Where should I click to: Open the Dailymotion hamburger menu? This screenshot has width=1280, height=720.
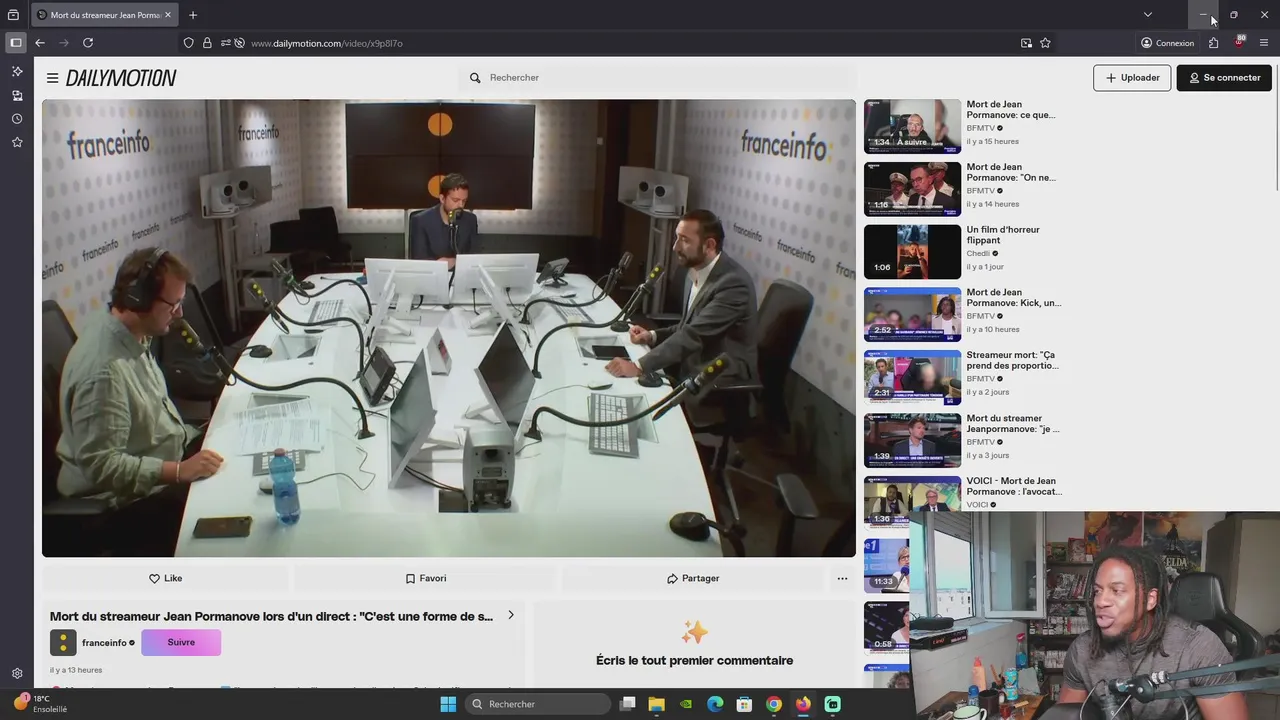(52, 78)
